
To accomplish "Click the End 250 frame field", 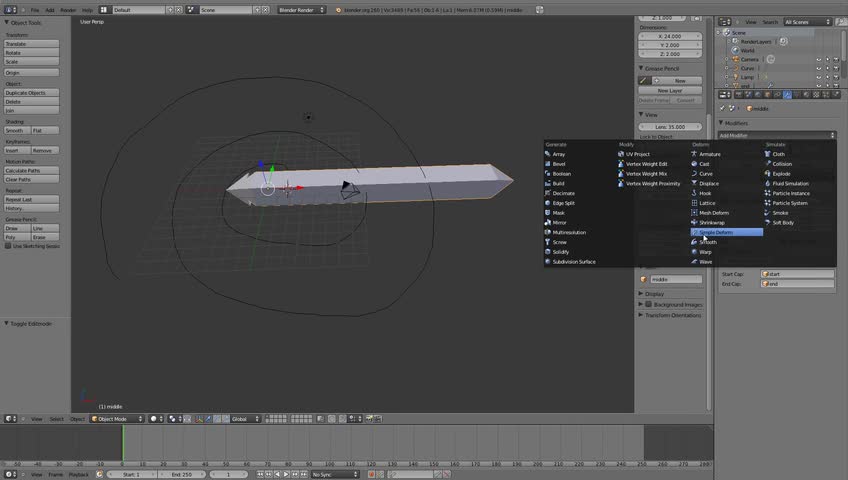I will [x=181, y=474].
